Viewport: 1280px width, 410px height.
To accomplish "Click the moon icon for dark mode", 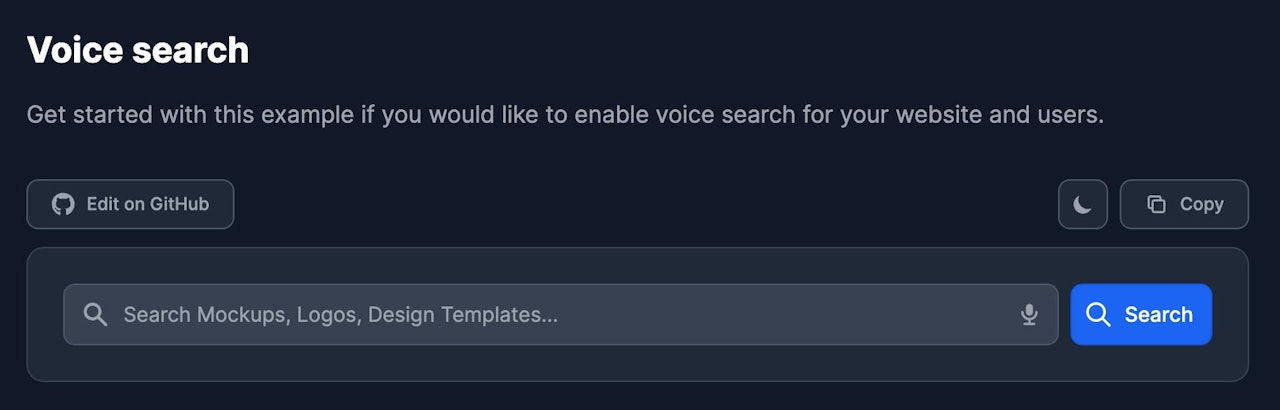I will (x=1082, y=205).
